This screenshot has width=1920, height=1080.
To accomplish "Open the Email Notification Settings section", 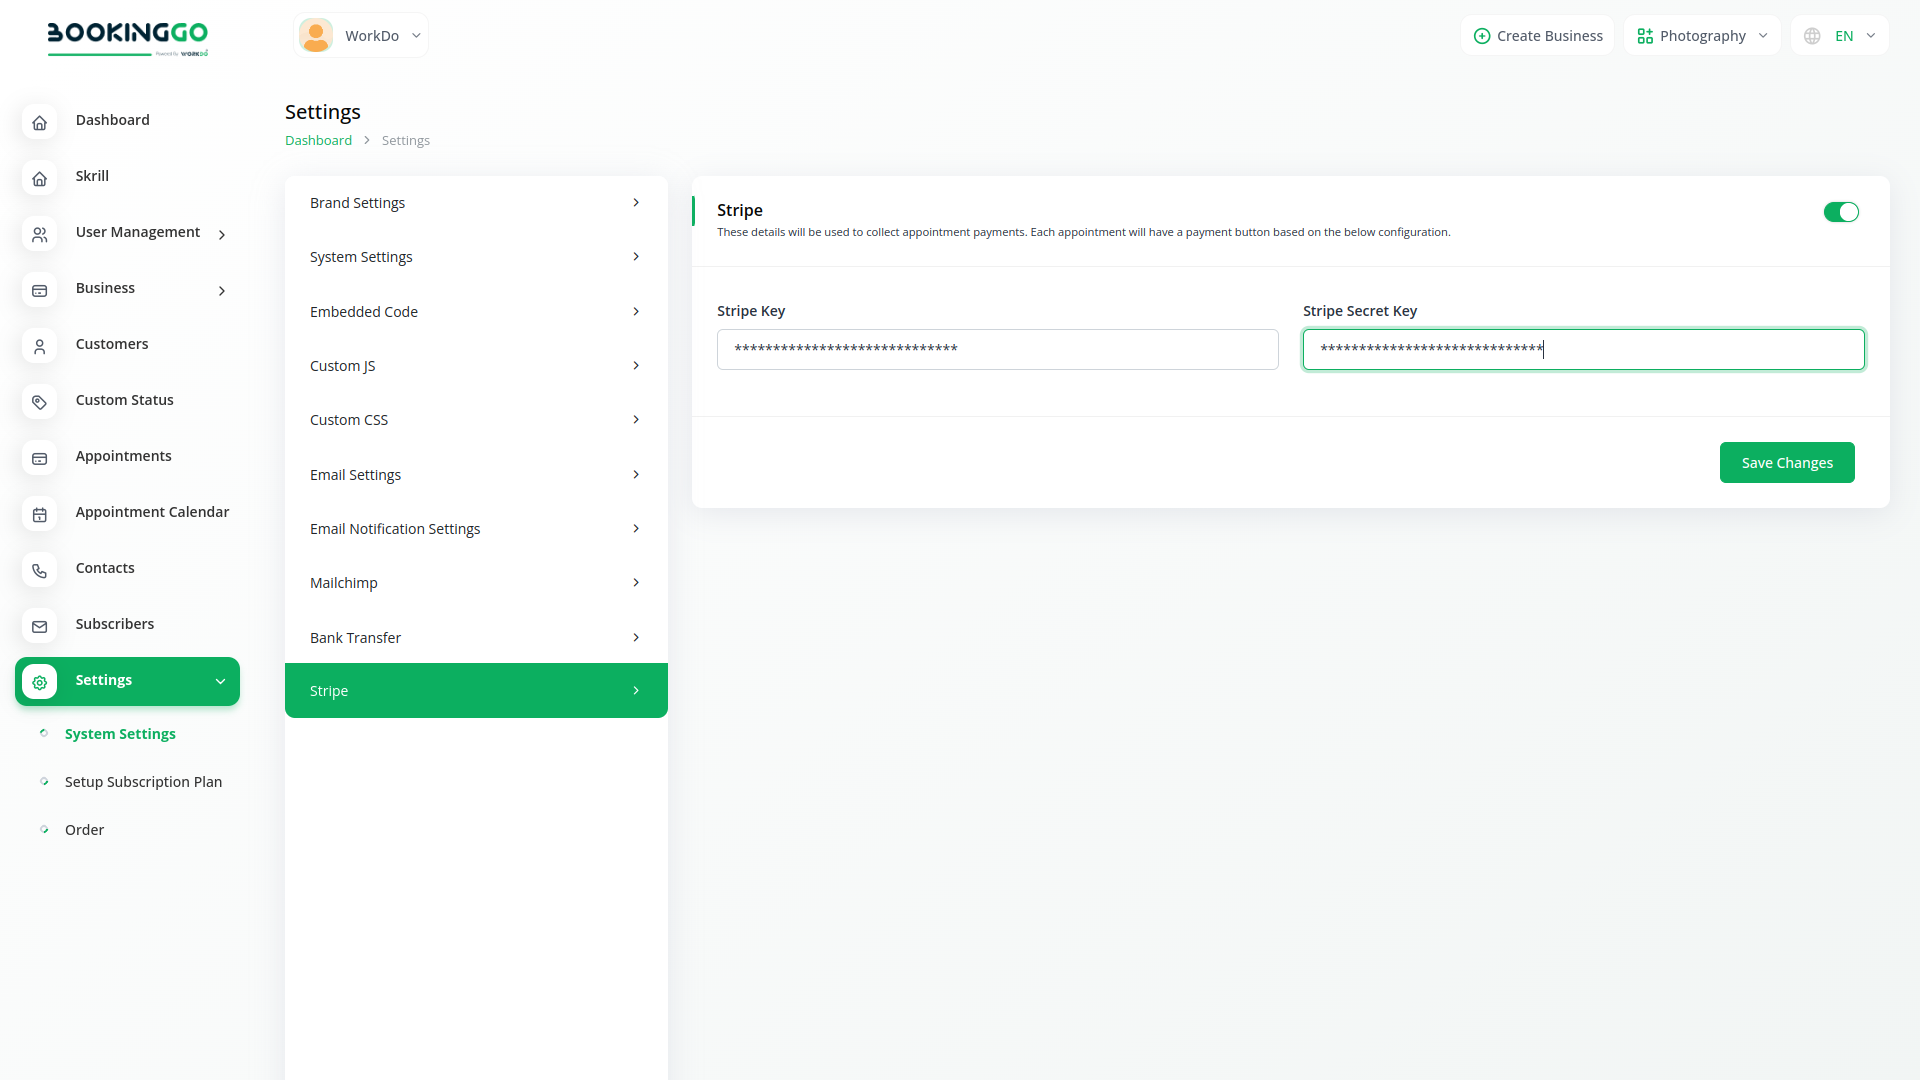I will pos(476,528).
